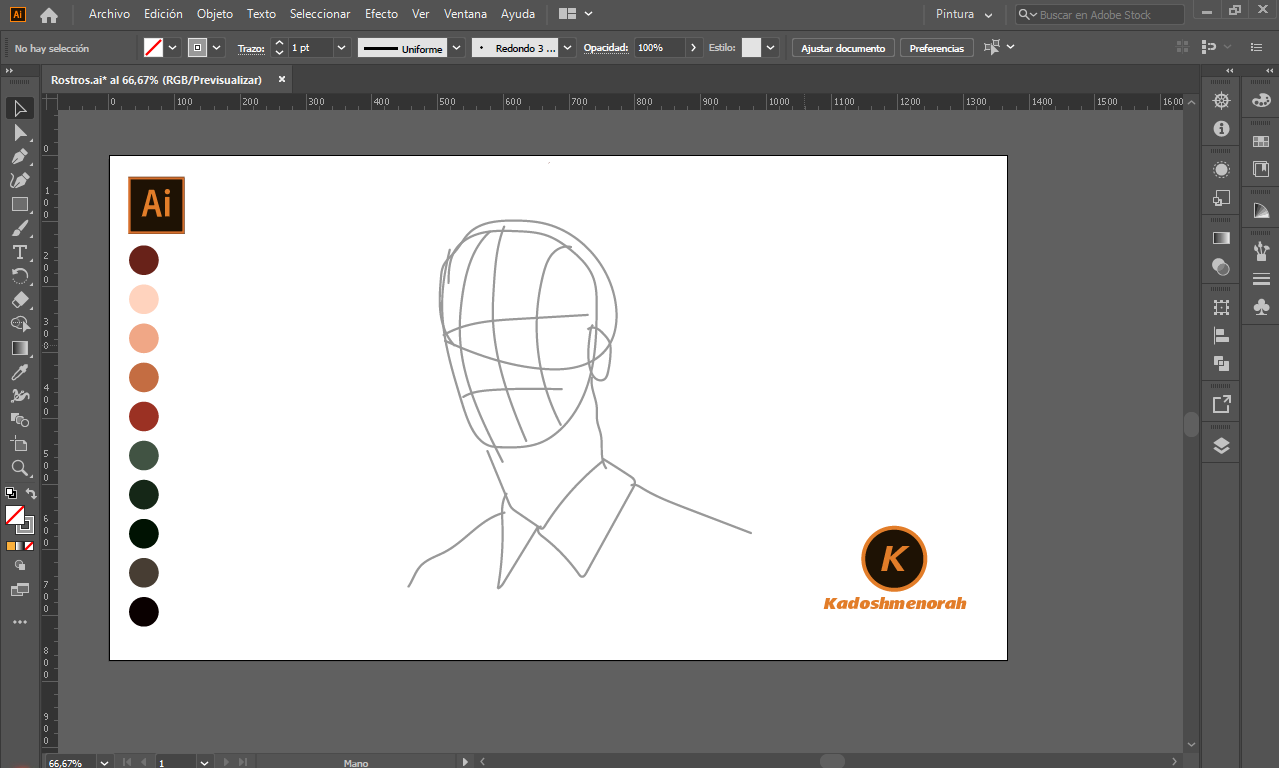This screenshot has width=1279, height=768.
Task: Pick the Eyedropper tool
Action: tap(20, 372)
